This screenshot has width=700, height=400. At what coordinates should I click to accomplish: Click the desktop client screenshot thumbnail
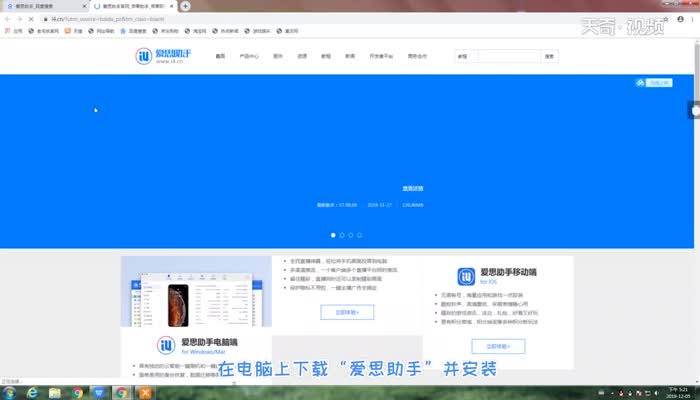point(196,291)
